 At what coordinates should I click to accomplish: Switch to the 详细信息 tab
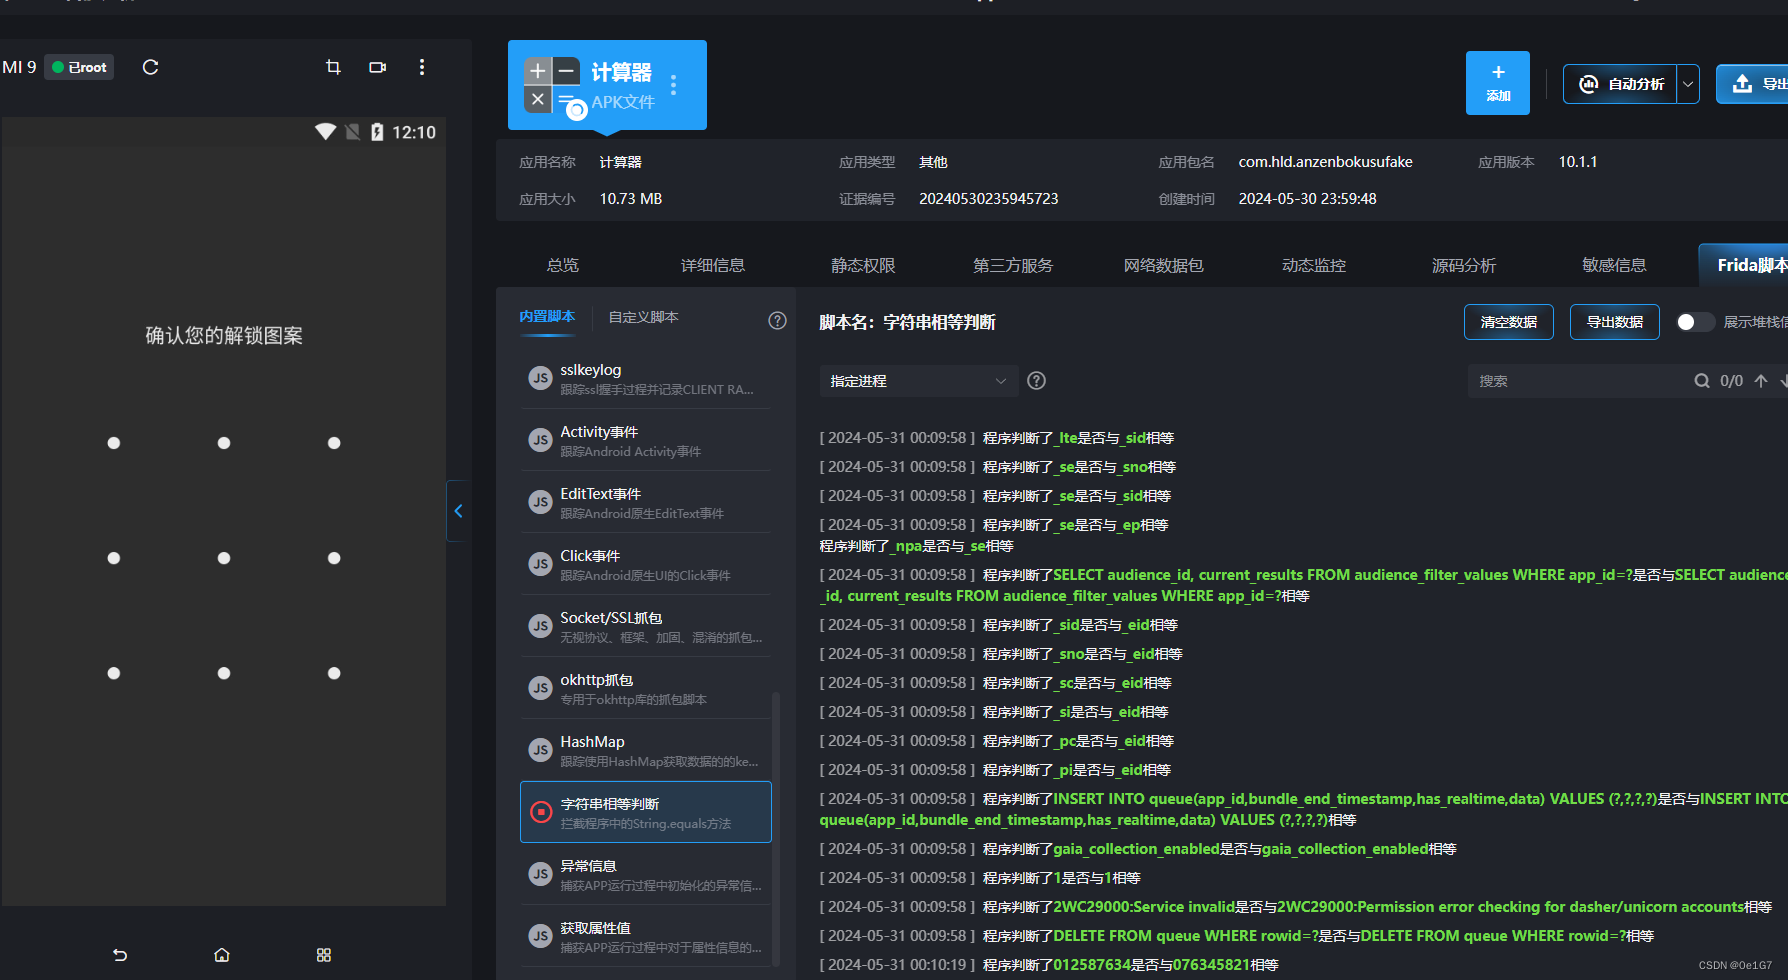point(713,265)
